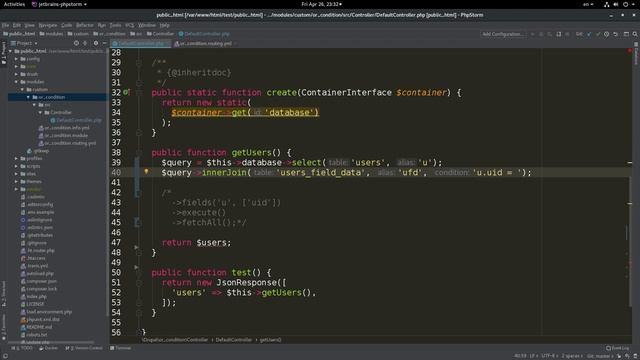
Task: Open the Docker tool window
Action: [x=49, y=348]
